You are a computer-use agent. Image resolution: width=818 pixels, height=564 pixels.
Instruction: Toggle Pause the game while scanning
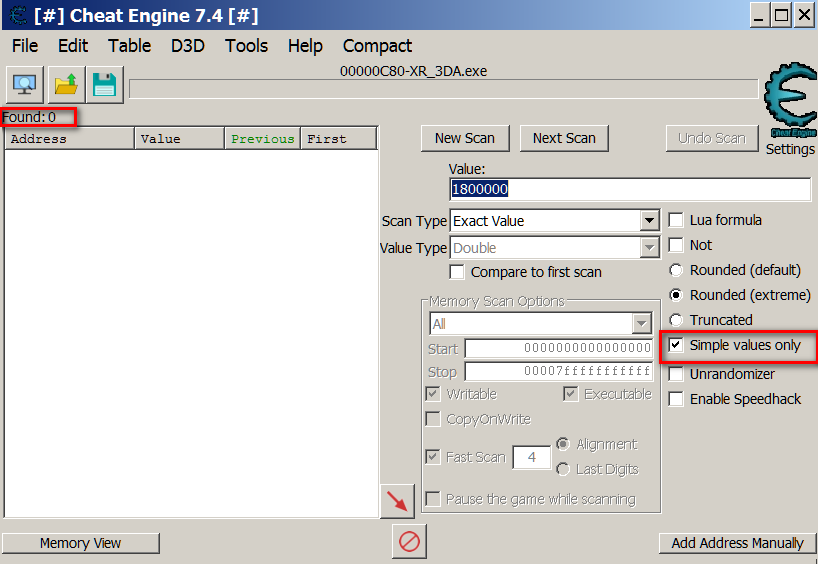[x=433, y=499]
